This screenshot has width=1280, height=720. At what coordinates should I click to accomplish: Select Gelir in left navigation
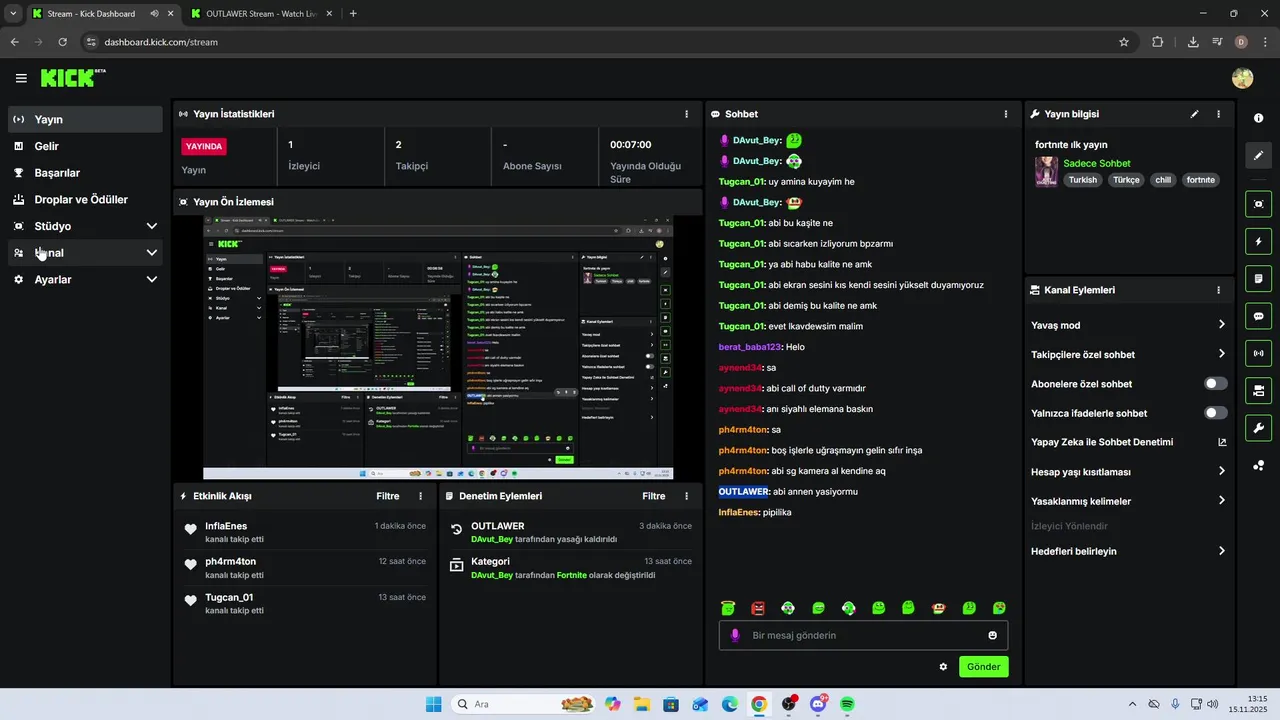pyautogui.click(x=85, y=146)
